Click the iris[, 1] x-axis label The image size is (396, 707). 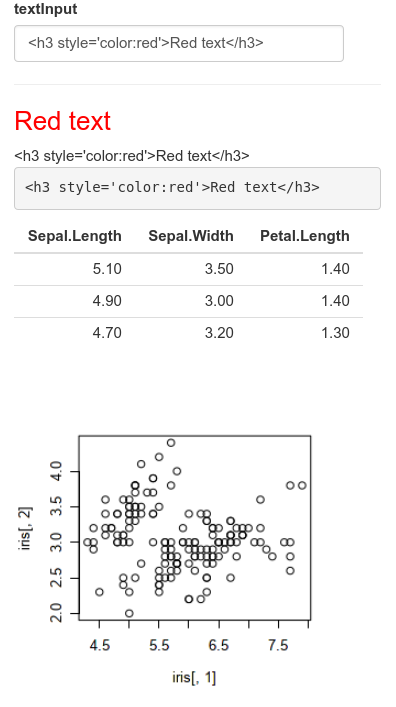[194, 677]
